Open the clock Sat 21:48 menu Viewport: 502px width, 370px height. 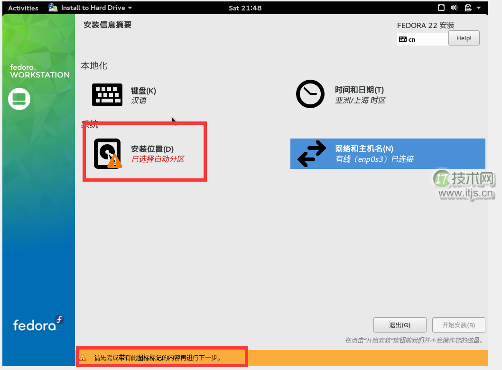[x=245, y=8]
